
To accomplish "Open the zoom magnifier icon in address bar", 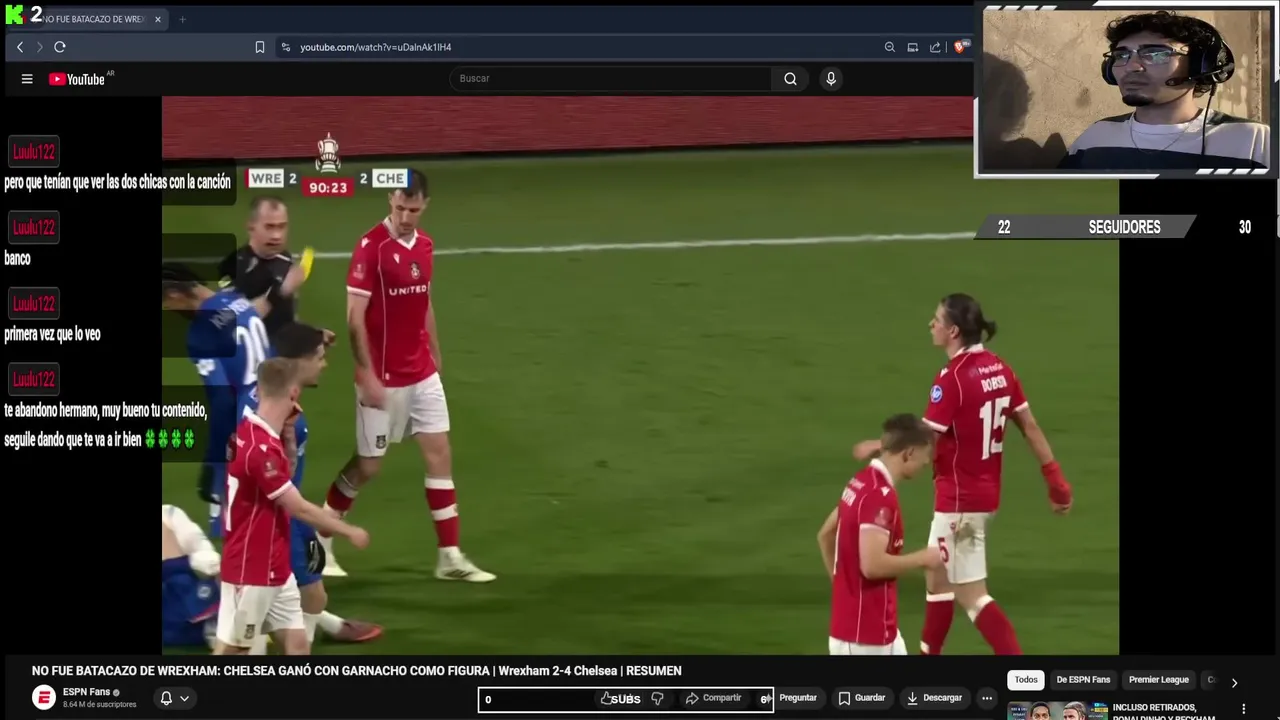I will pos(890,47).
